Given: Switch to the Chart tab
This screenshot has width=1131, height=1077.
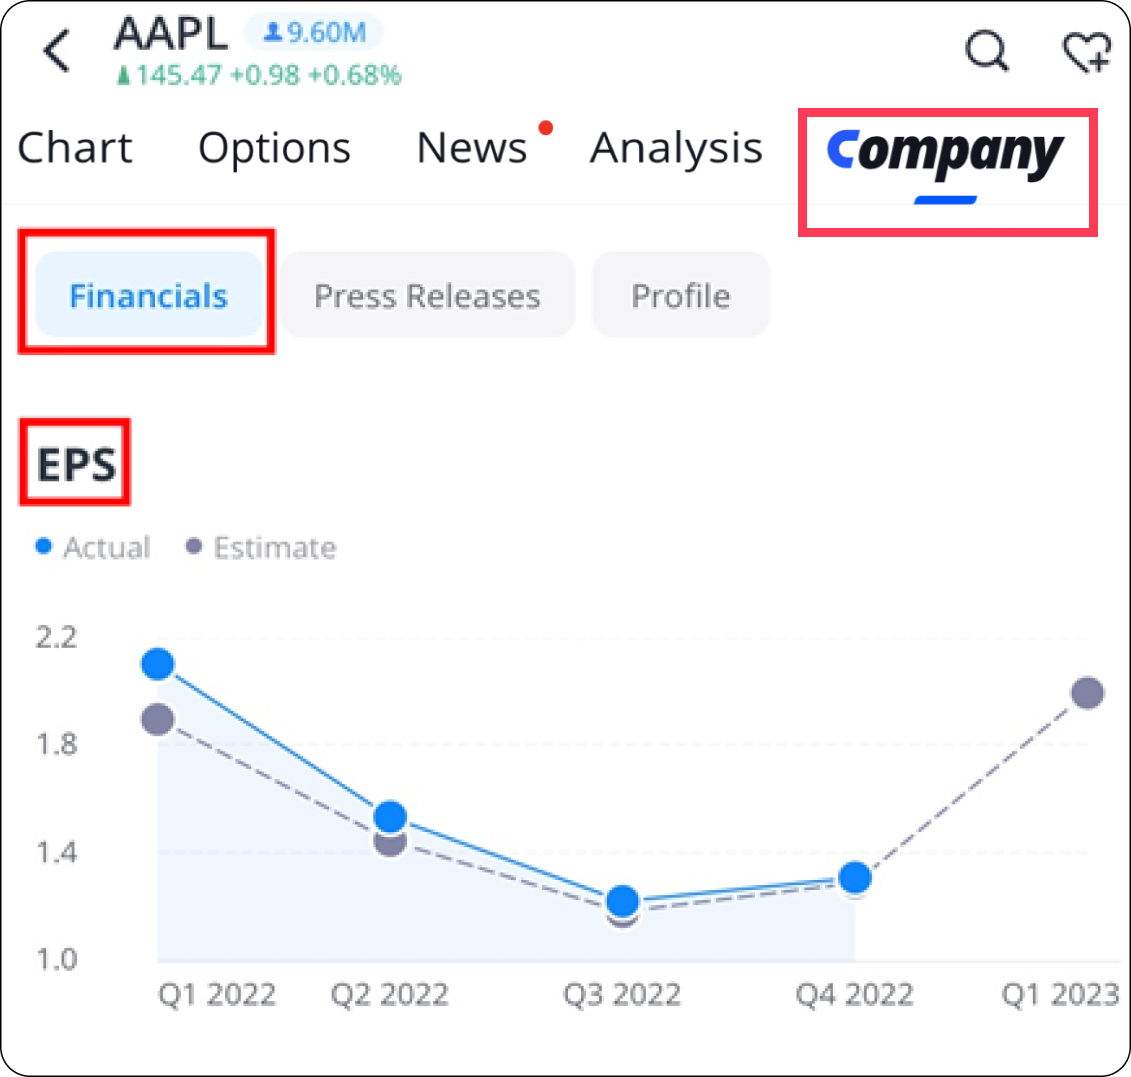Looking at the screenshot, I should coord(75,148).
